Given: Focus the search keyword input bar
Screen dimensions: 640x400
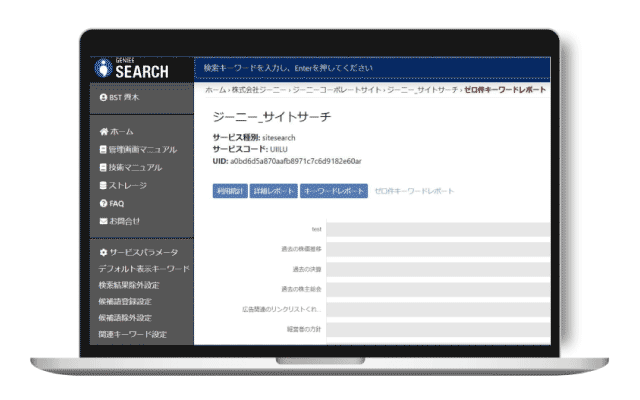Looking at the screenshot, I should [372, 68].
